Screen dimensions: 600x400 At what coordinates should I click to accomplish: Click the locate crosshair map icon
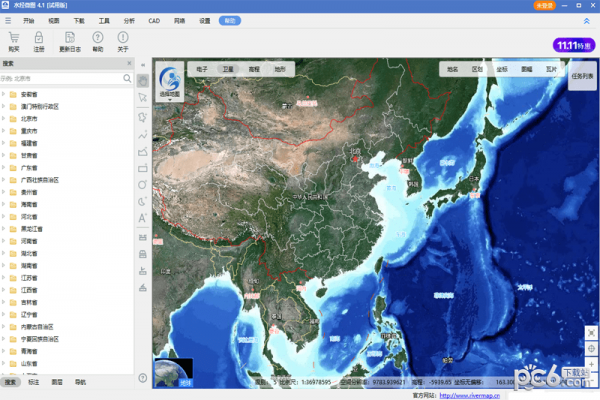click(592, 349)
